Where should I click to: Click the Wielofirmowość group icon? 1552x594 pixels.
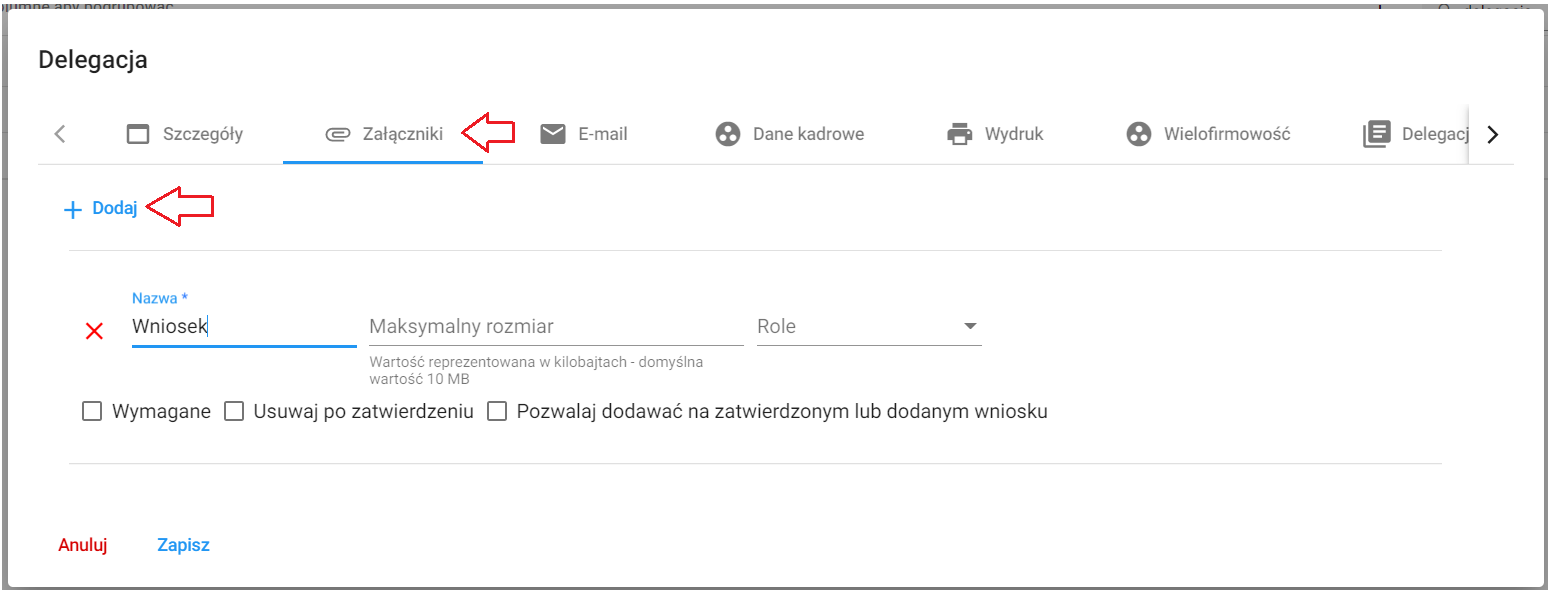click(x=1139, y=134)
